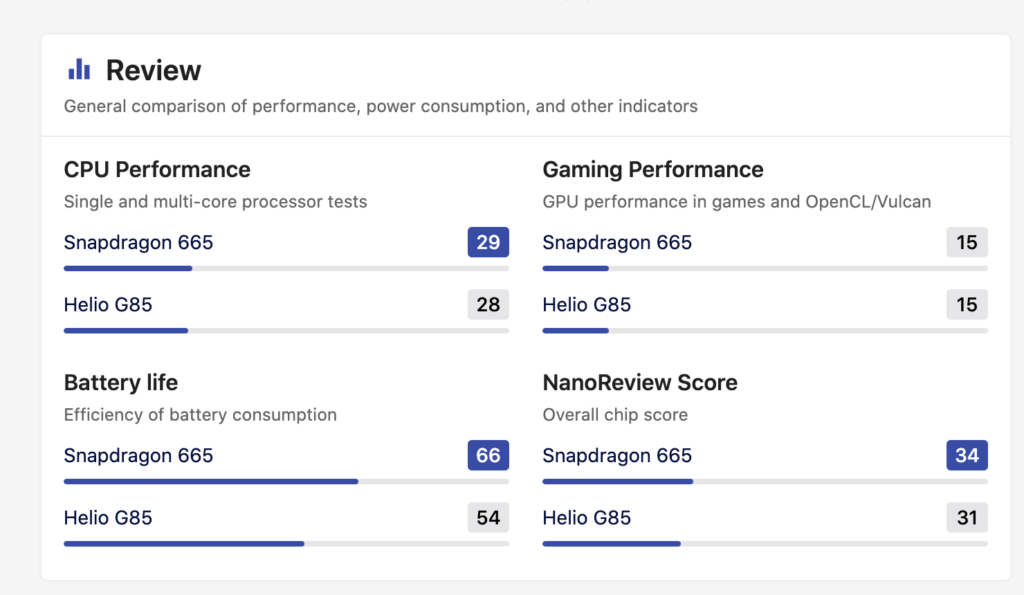Click the battery score badge showing 66
The image size is (1024, 595).
pos(488,455)
